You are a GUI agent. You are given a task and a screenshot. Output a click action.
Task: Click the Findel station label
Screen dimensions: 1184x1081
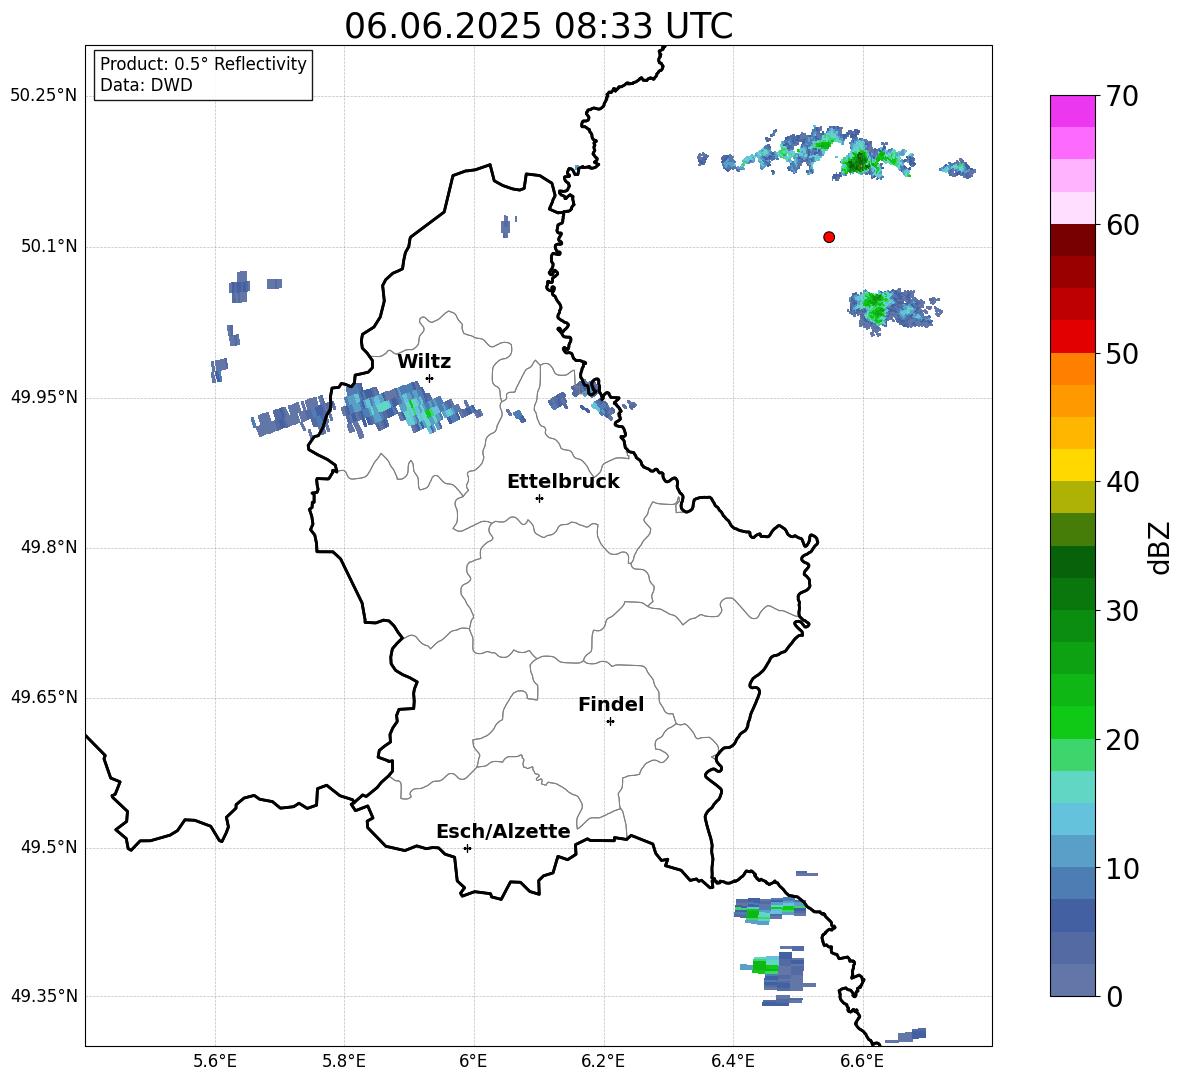[x=611, y=704]
